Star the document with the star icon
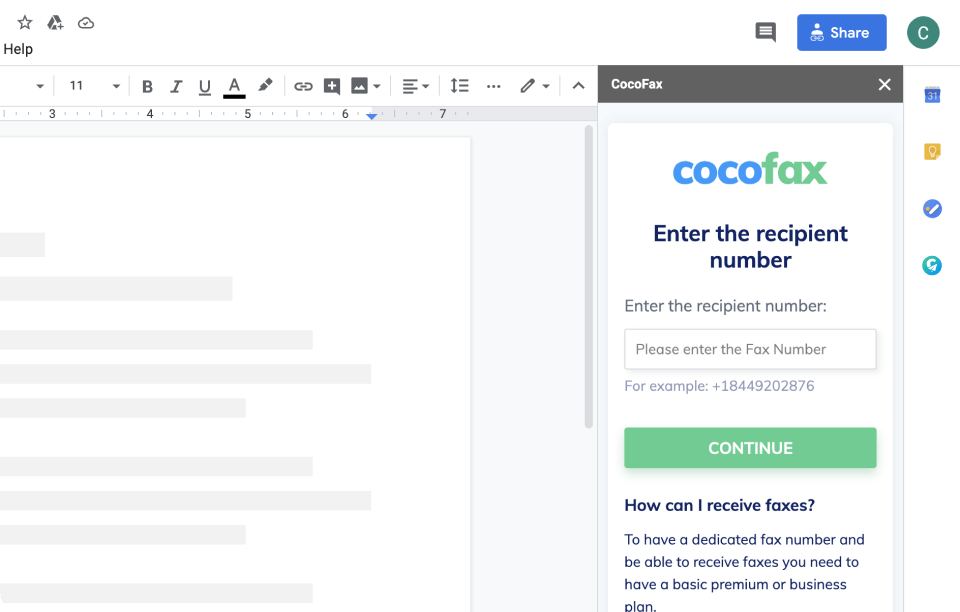The width and height of the screenshot is (960, 612). [24, 23]
